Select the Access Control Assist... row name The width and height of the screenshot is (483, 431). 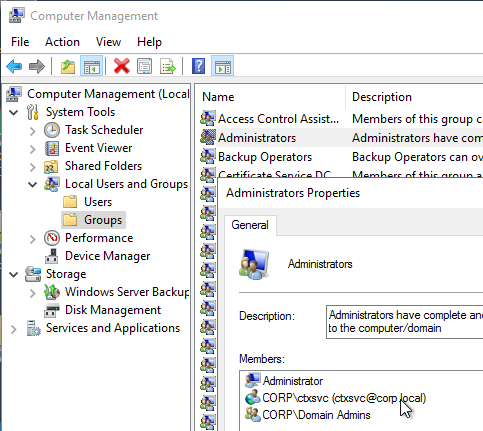(278, 119)
